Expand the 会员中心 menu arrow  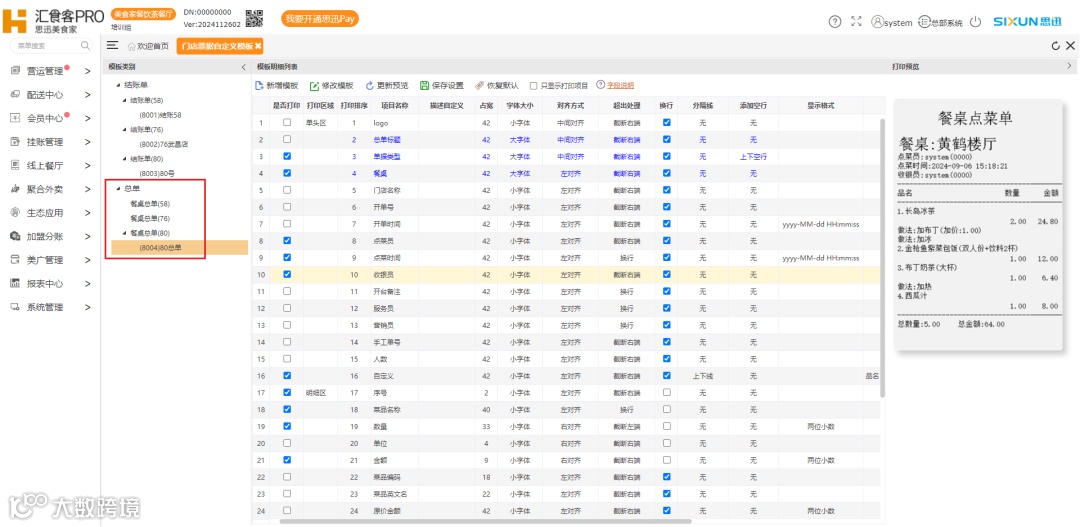[x=87, y=118]
